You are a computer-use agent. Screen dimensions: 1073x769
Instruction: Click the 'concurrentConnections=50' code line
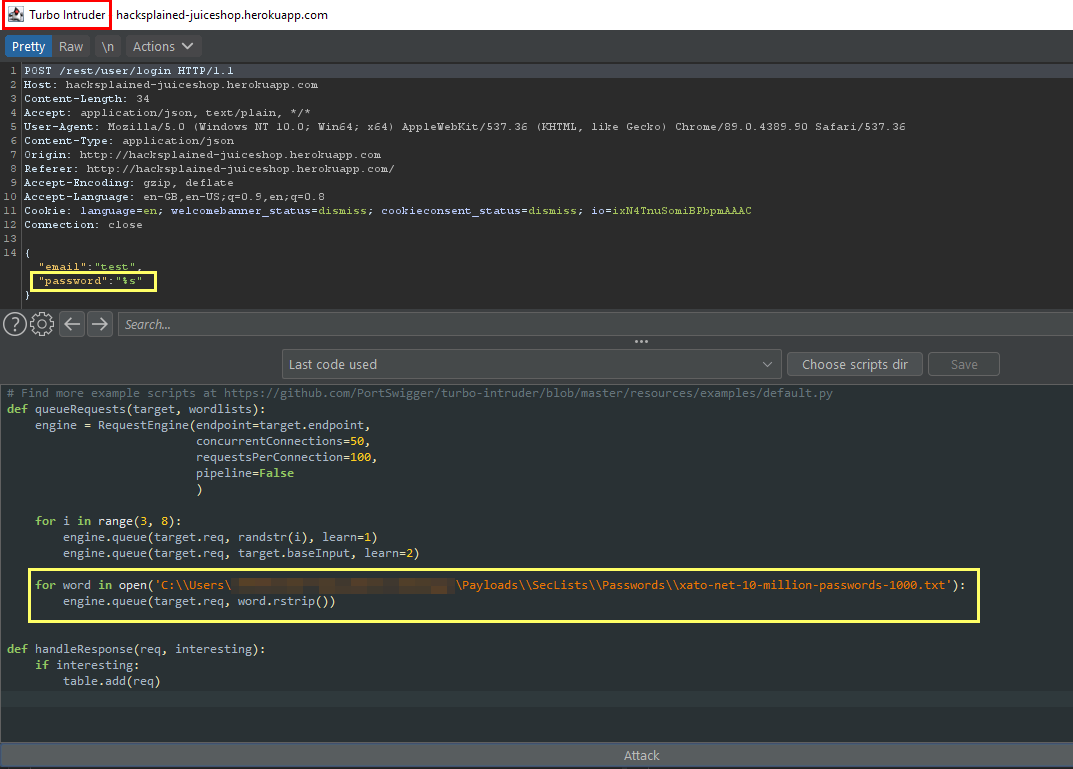point(283,441)
